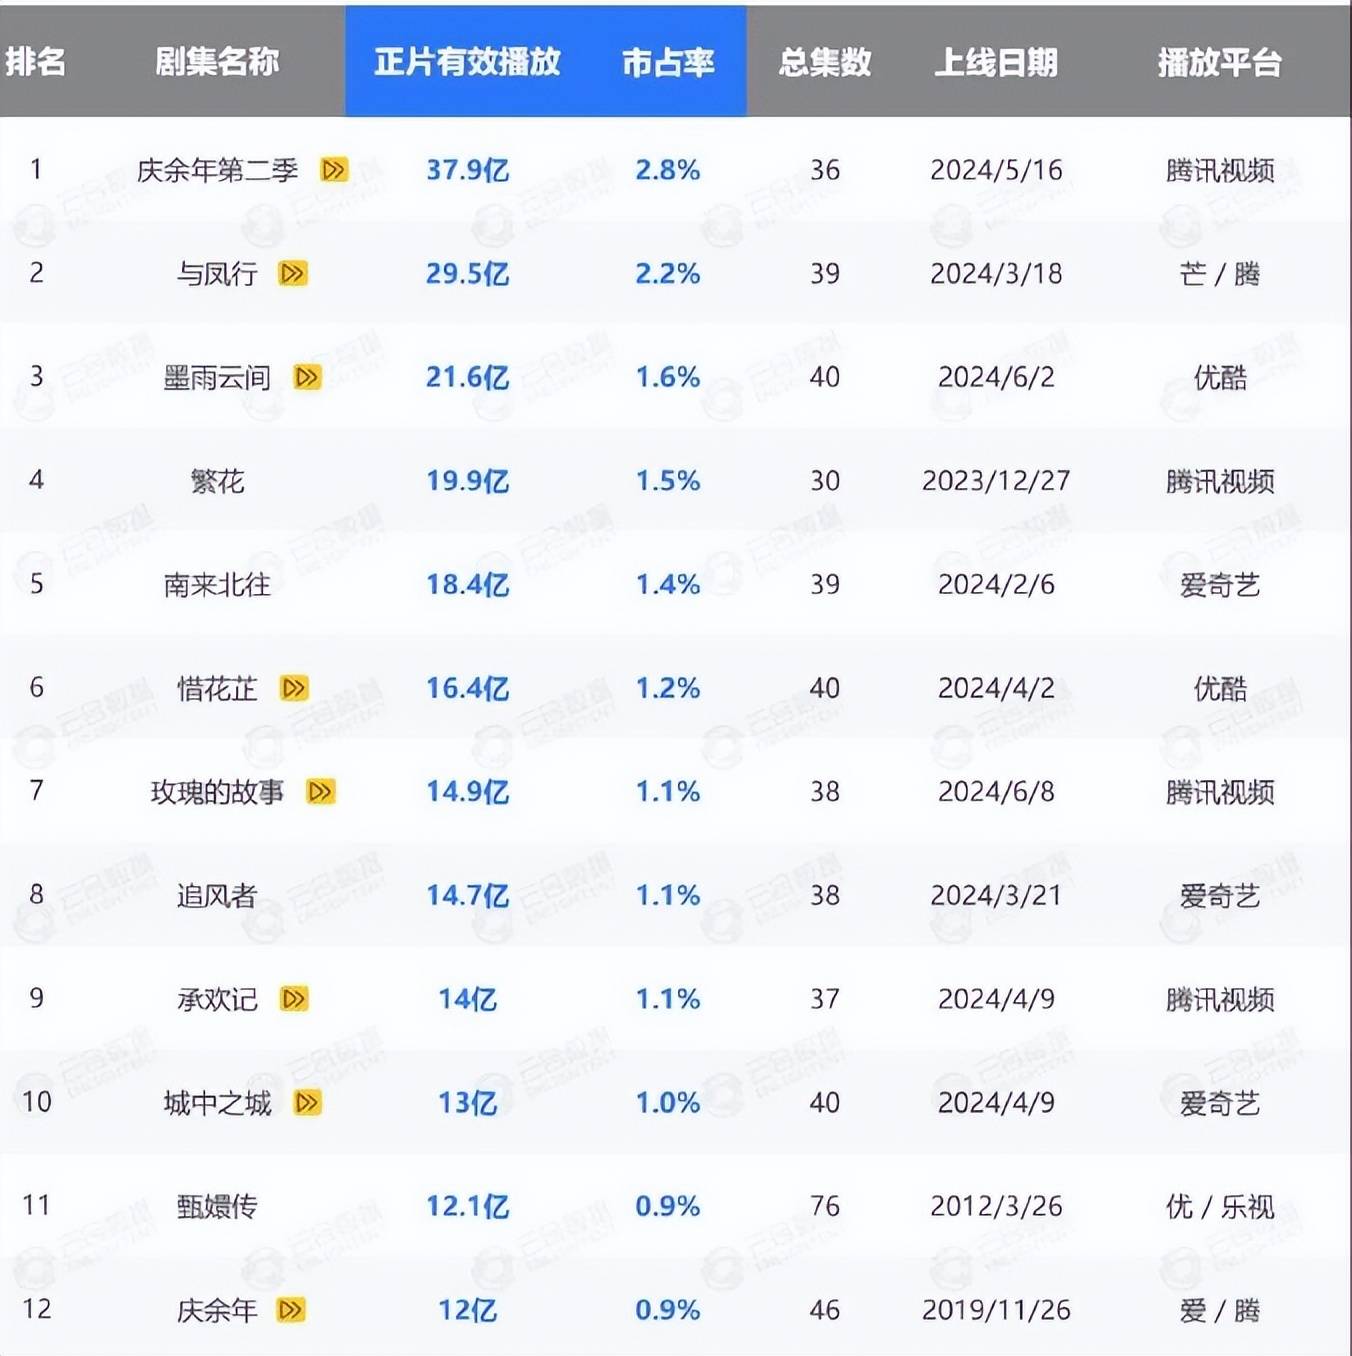Viewport: 1352px width, 1356px height.
Task: Click the 总集数 column header
Action: 825,62
